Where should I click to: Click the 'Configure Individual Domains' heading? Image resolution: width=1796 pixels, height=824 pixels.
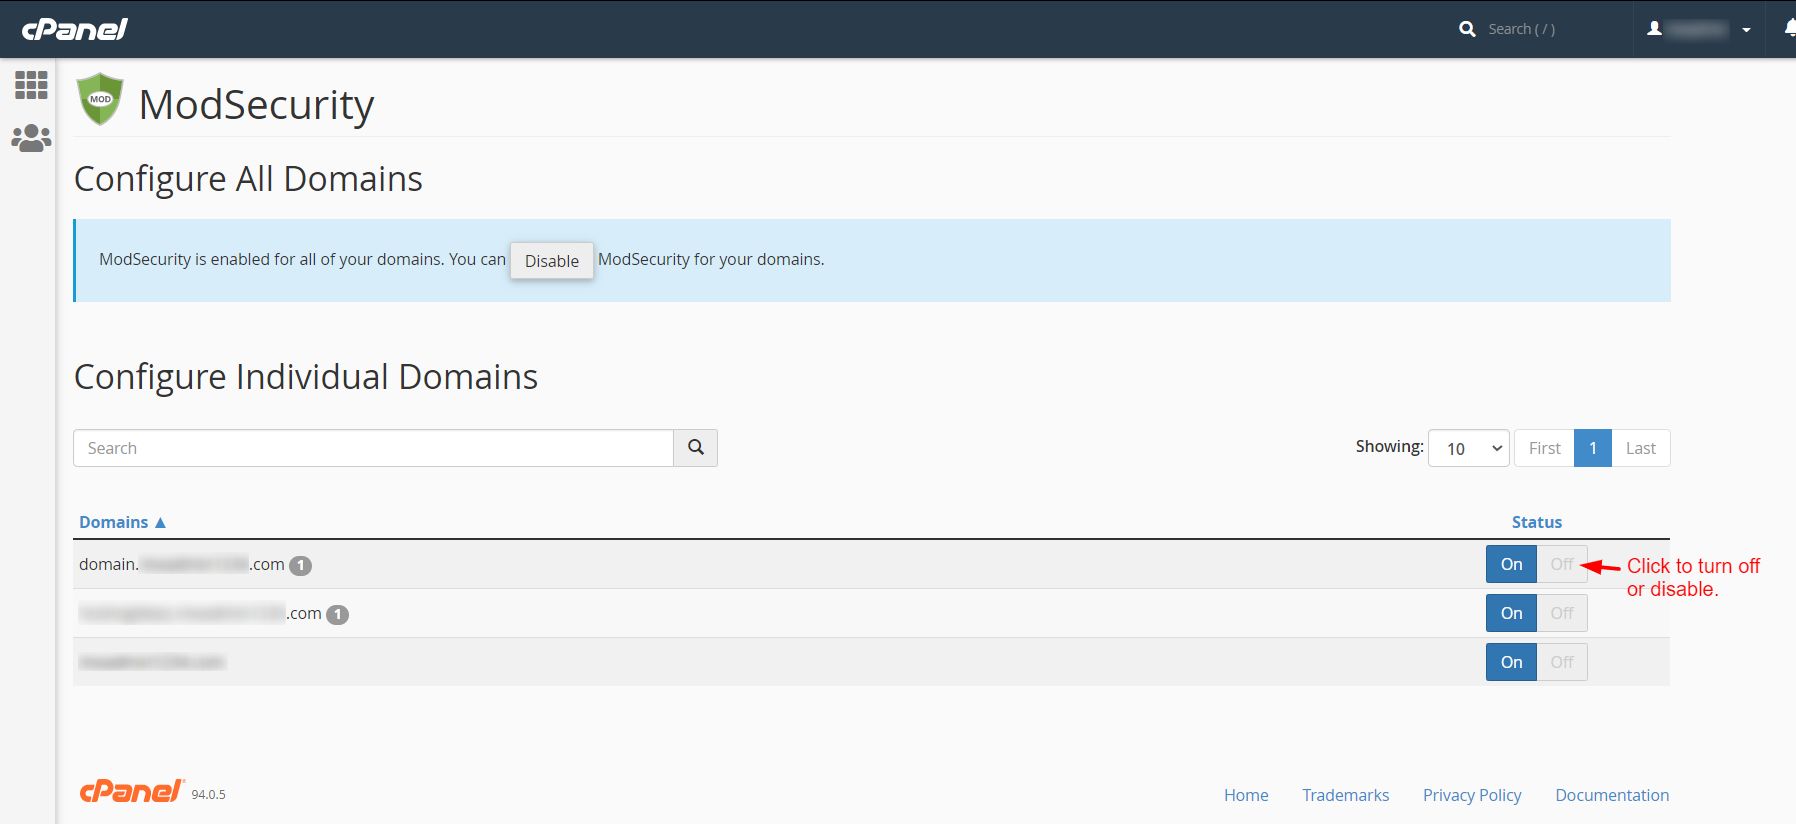pyautogui.click(x=306, y=377)
